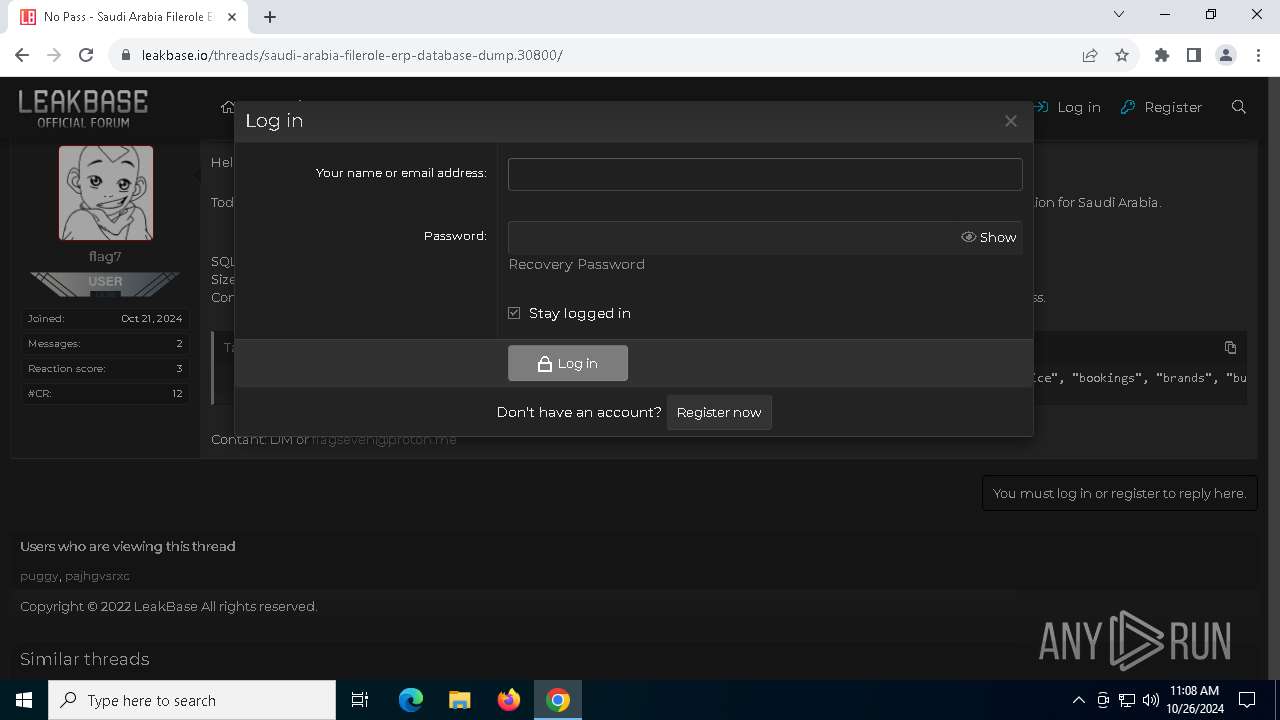Click the LeakBase official forum logo

point(83,108)
